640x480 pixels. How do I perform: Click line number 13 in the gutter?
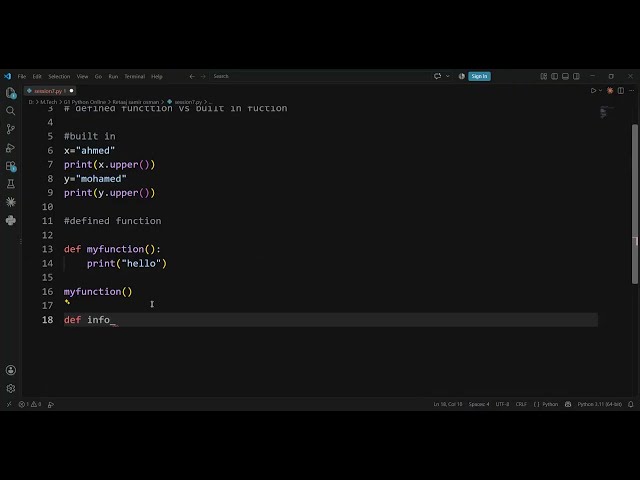47,249
